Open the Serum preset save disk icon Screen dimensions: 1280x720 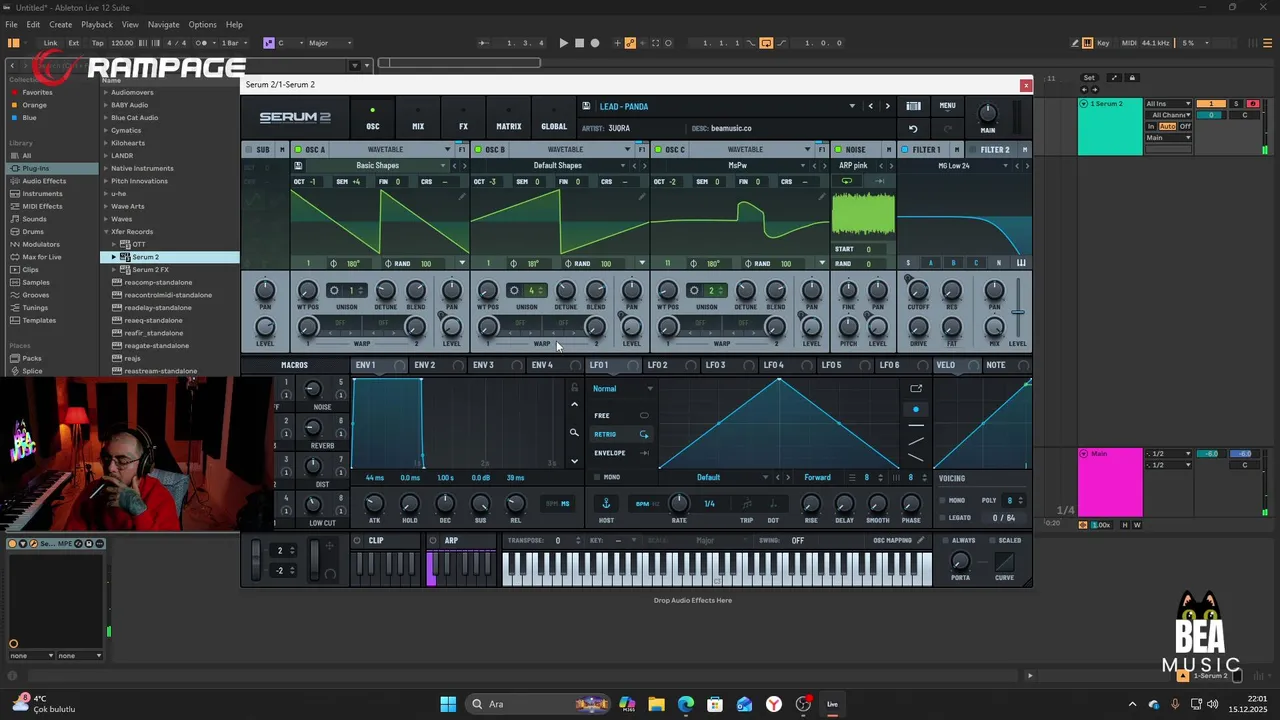(586, 106)
